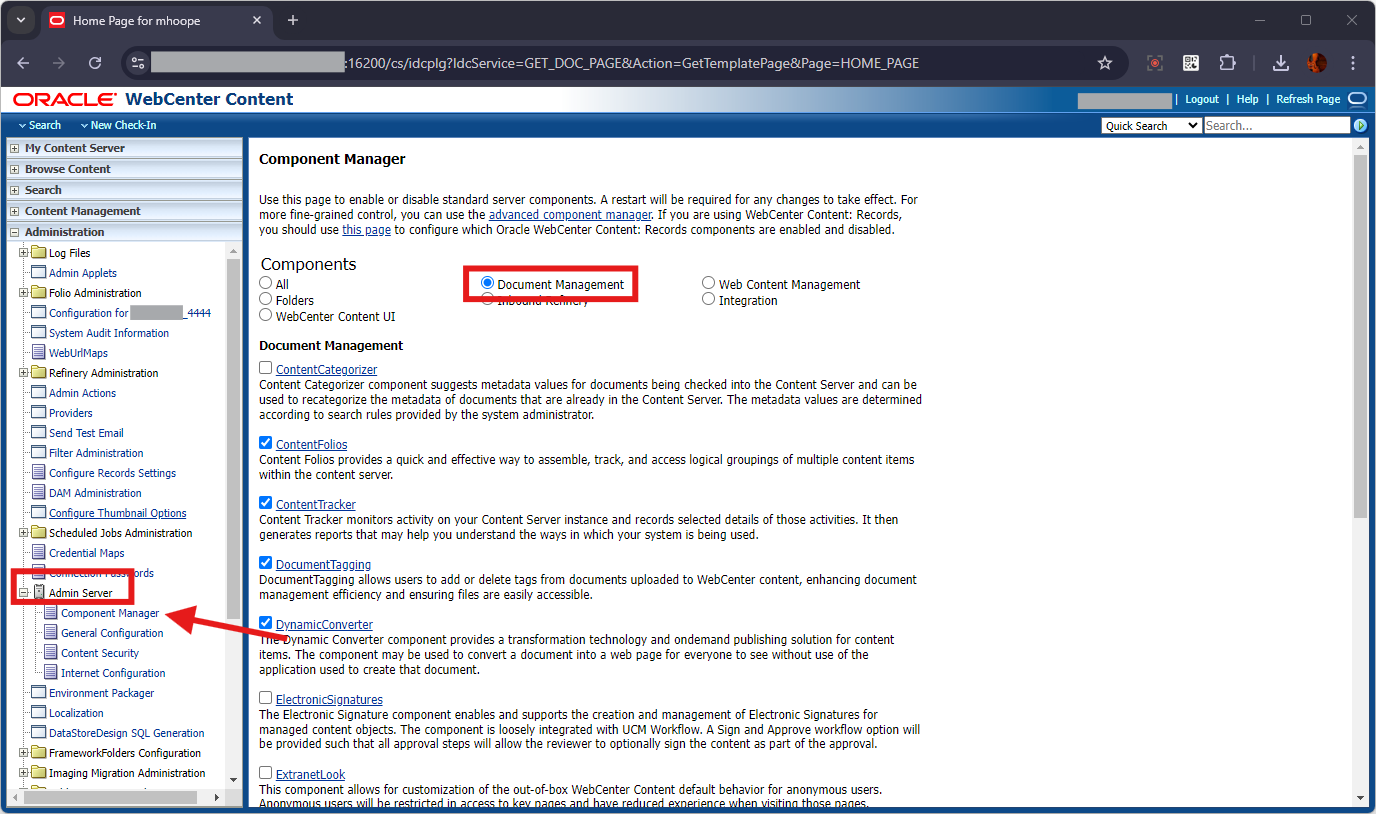
Task: Click the Internet Configuration document icon
Action: coord(51,673)
